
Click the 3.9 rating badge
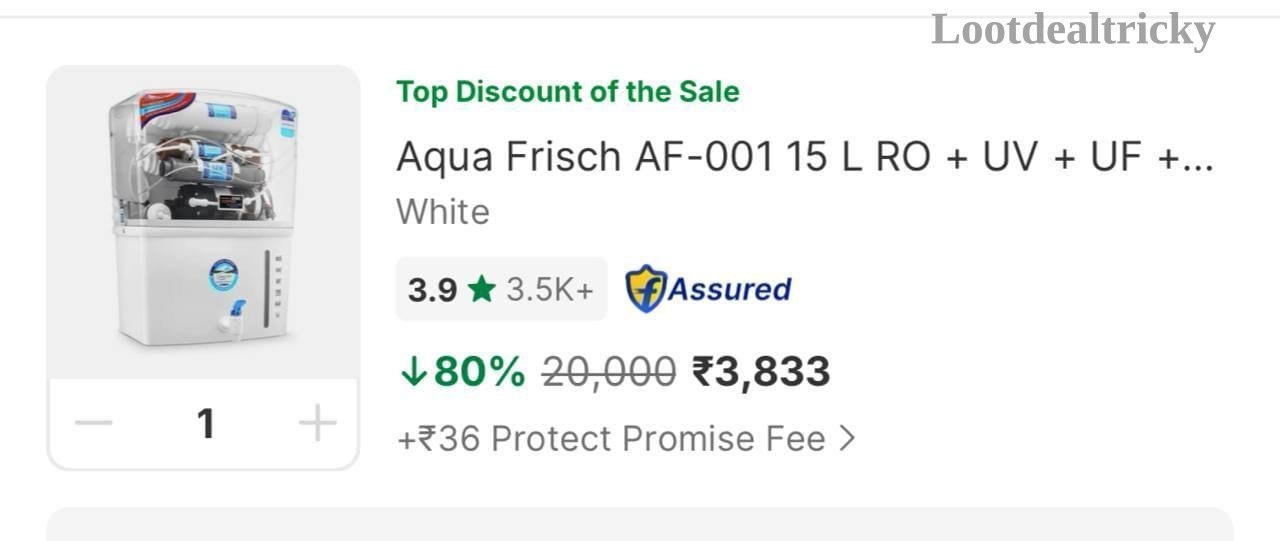501,289
